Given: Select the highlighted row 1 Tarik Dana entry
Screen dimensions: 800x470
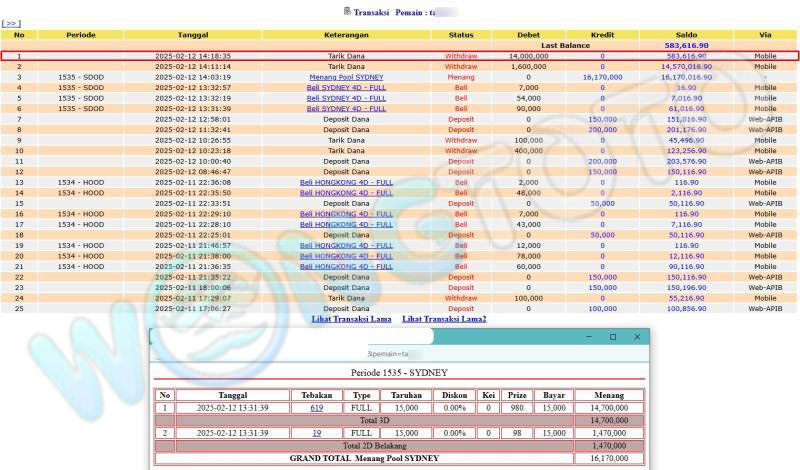Looking at the screenshot, I should coord(346,56).
